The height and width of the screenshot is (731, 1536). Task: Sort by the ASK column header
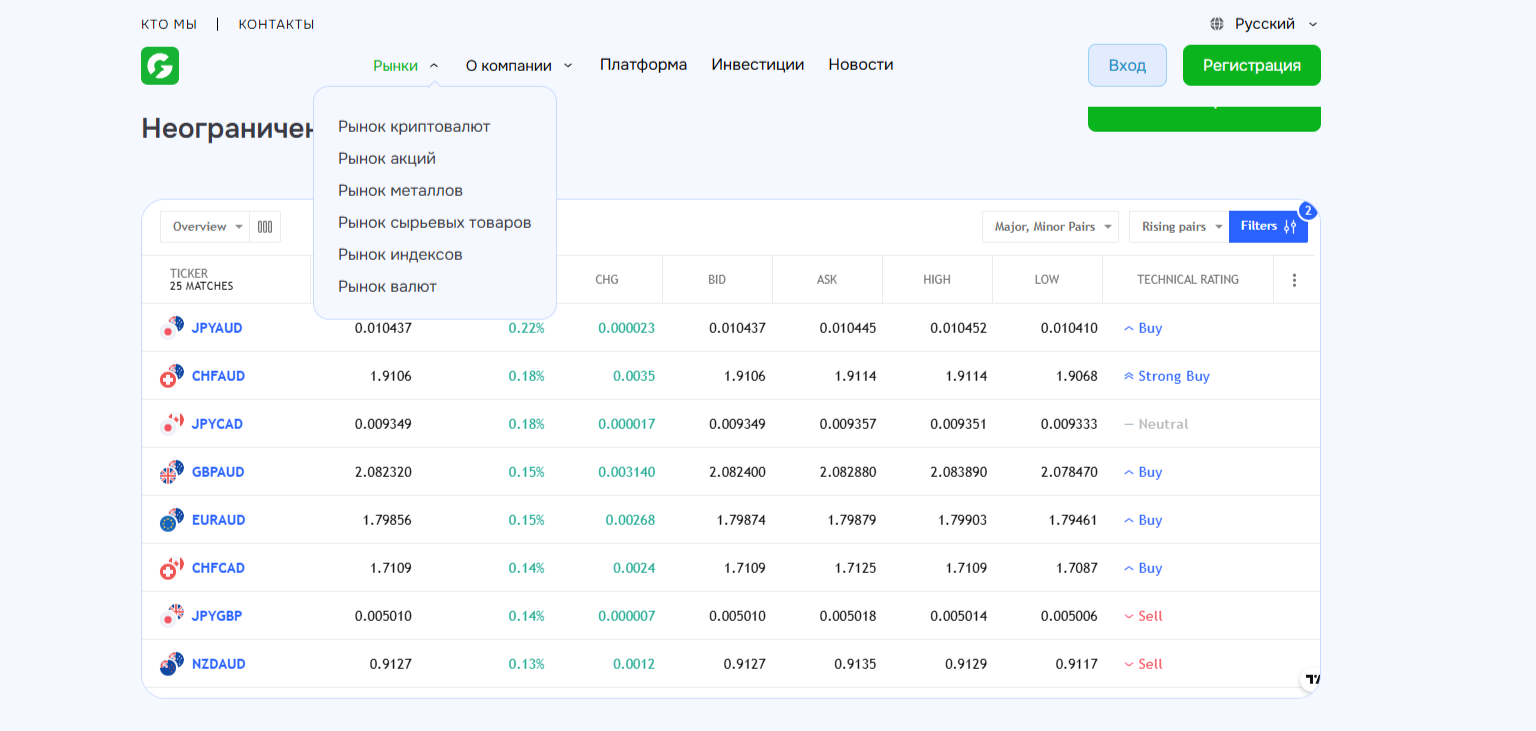click(x=827, y=280)
